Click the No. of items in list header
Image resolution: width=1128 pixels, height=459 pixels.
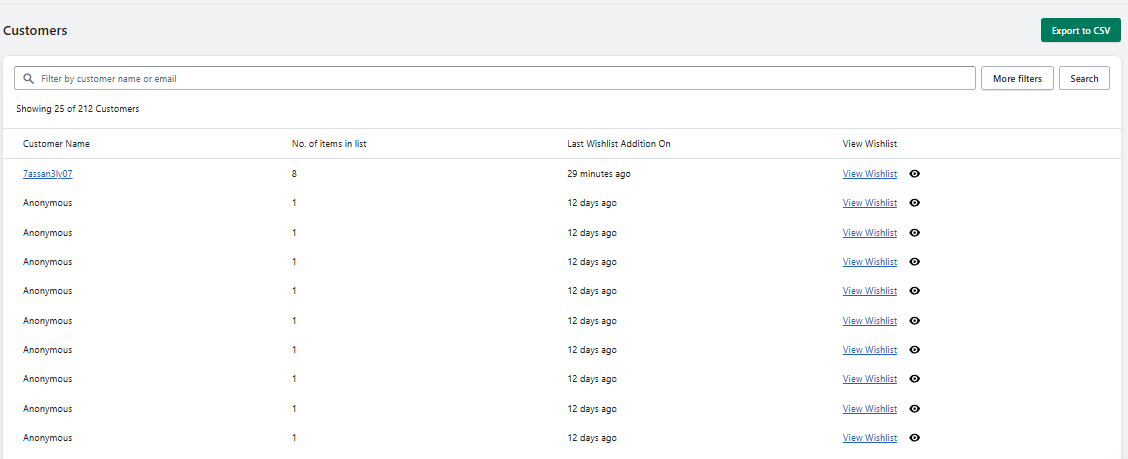click(x=329, y=144)
